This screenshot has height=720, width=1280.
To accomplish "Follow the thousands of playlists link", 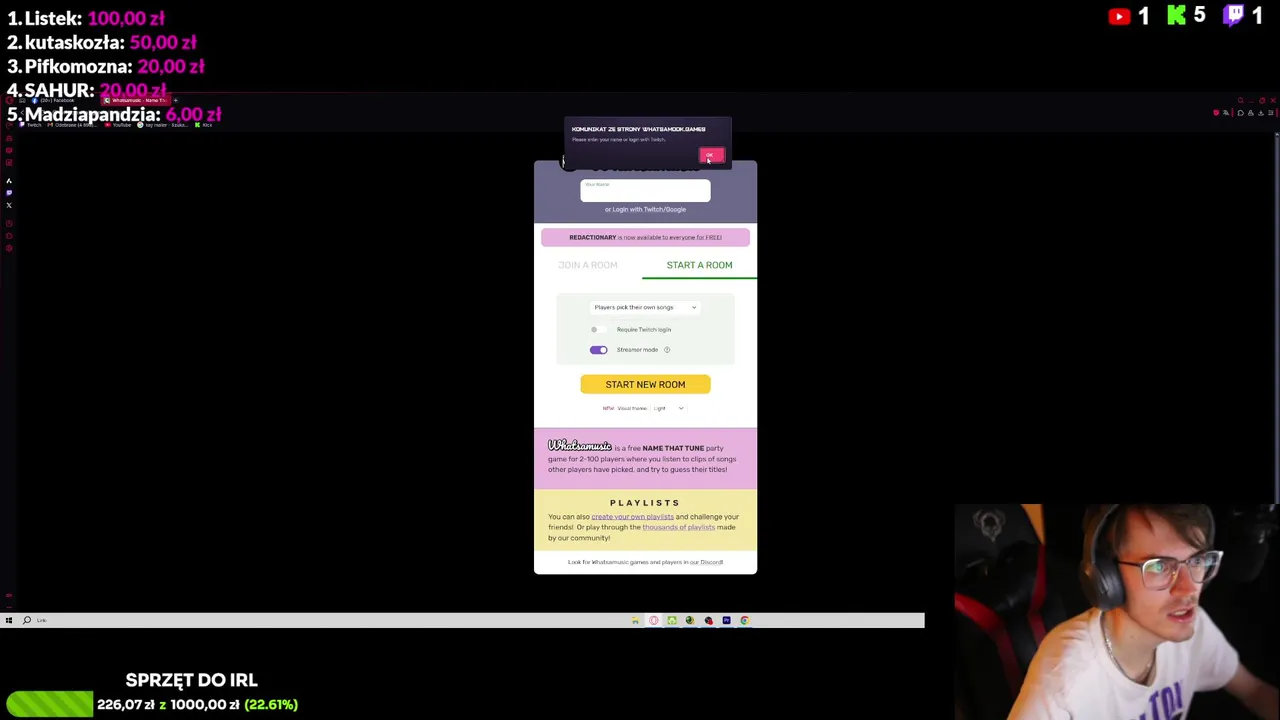I will [x=678, y=527].
